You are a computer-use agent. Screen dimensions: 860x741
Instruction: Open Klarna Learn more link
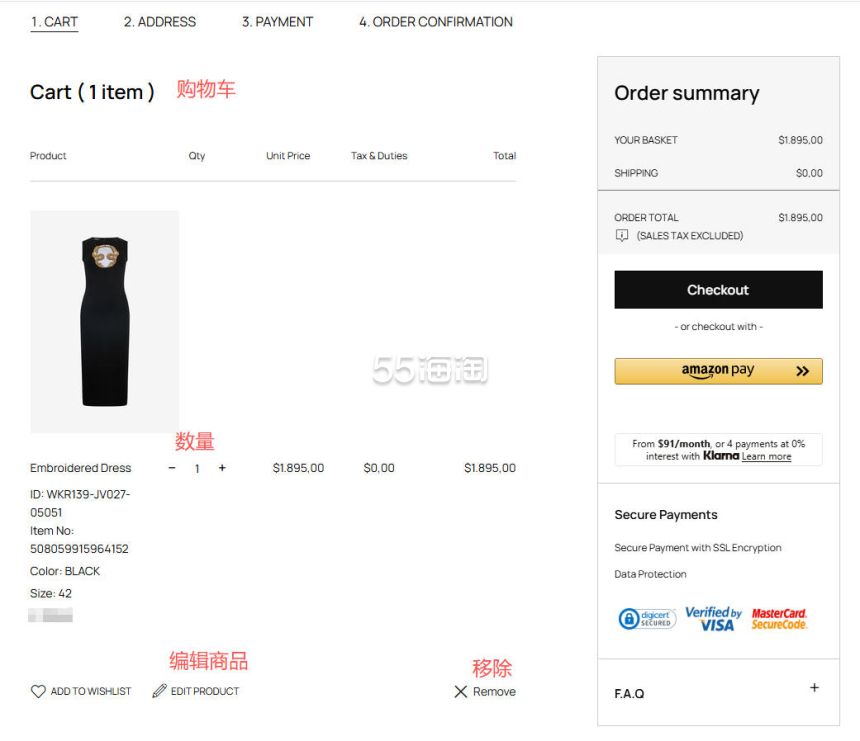click(x=766, y=457)
